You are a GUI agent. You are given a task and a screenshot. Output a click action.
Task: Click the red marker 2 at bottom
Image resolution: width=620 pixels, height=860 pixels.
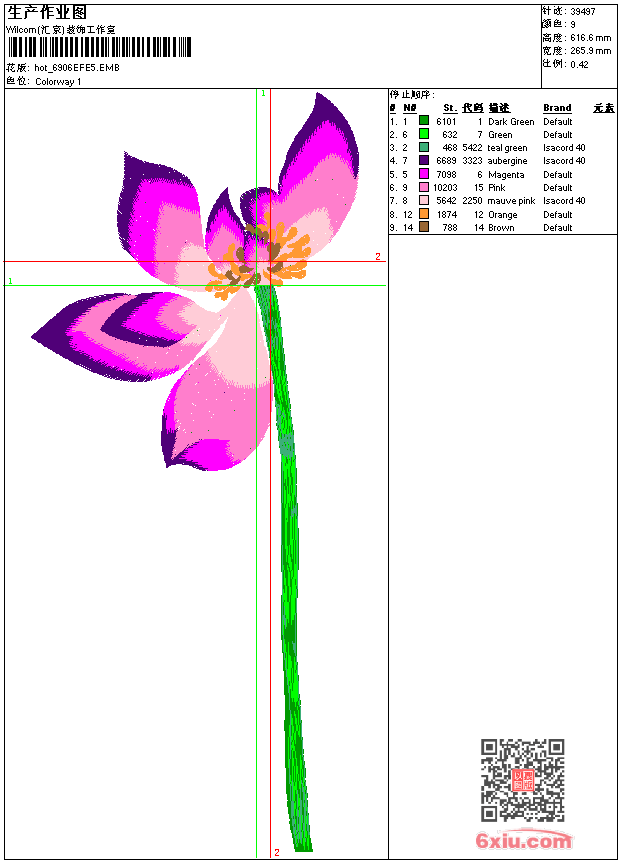(277, 853)
